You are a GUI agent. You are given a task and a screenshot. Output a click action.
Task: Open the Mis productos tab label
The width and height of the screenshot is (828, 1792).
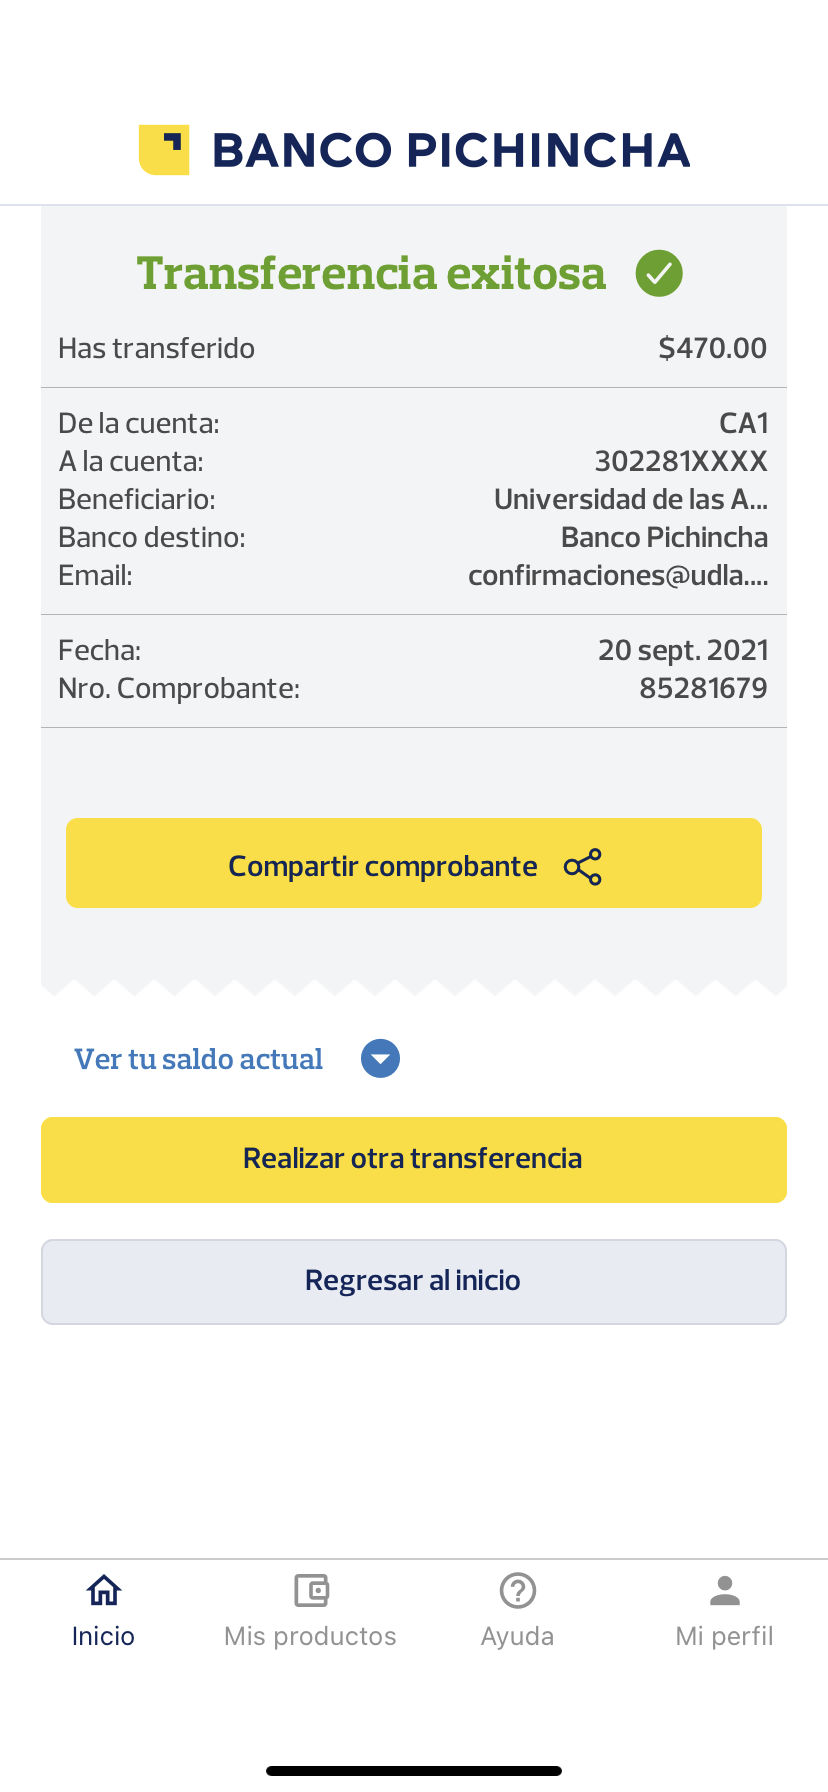click(310, 1636)
